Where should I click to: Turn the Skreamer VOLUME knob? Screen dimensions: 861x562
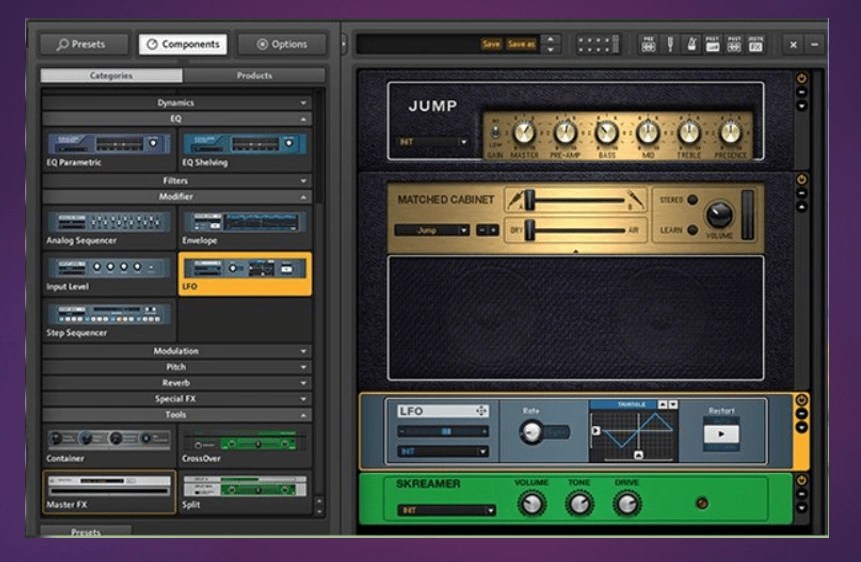tap(531, 503)
